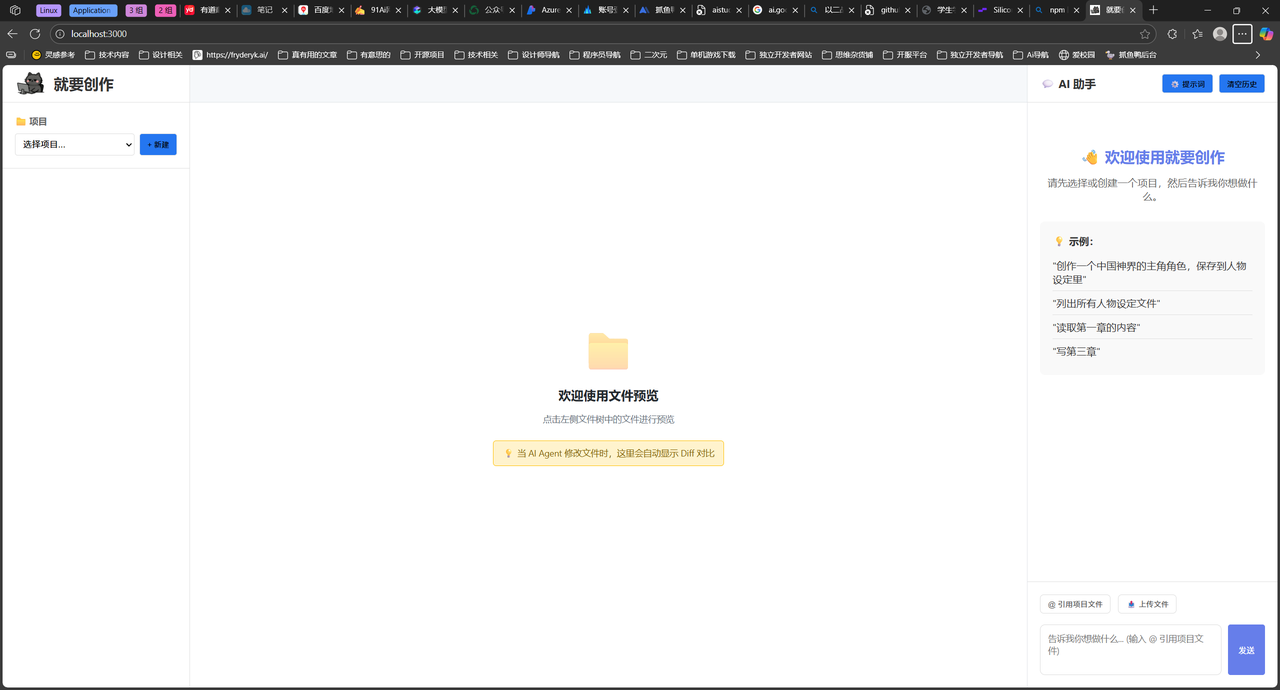The width and height of the screenshot is (1280, 690).
Task: Open the Copilot icon in the browser toolbar
Action: click(x=1266, y=34)
